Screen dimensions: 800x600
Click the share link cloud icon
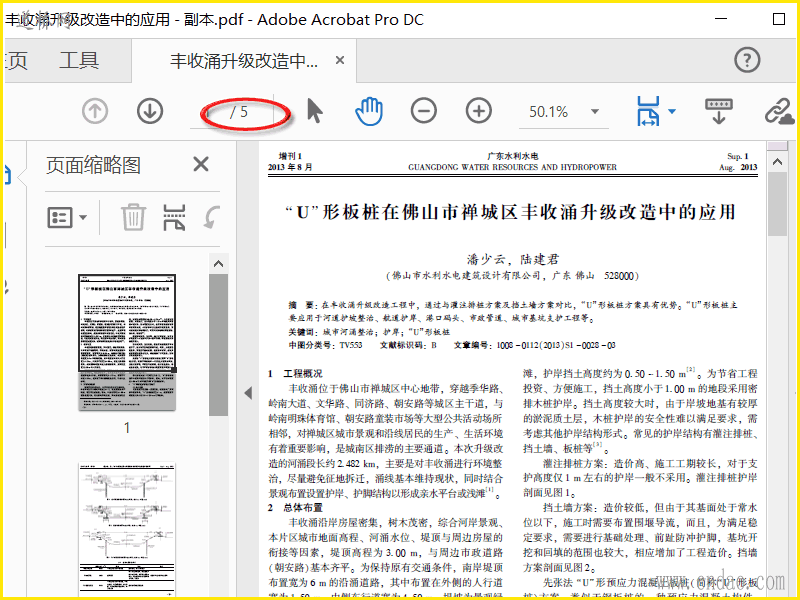tap(780, 112)
